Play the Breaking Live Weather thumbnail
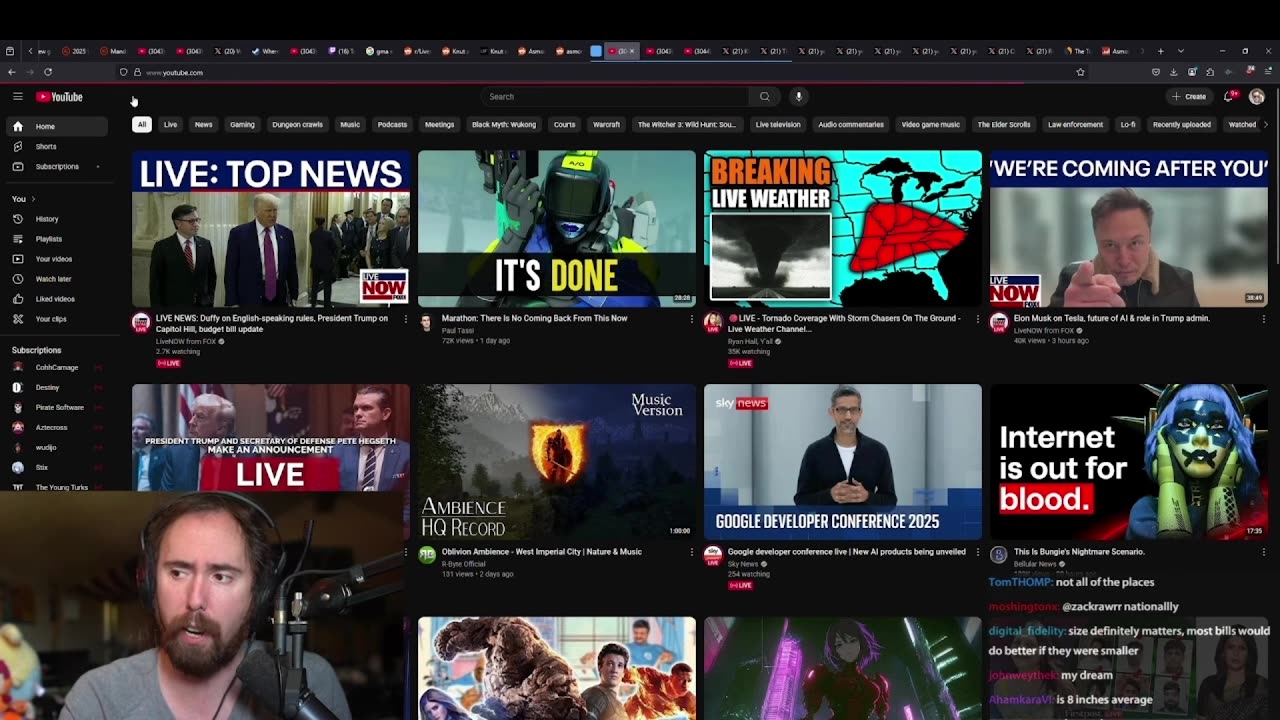 click(x=843, y=229)
